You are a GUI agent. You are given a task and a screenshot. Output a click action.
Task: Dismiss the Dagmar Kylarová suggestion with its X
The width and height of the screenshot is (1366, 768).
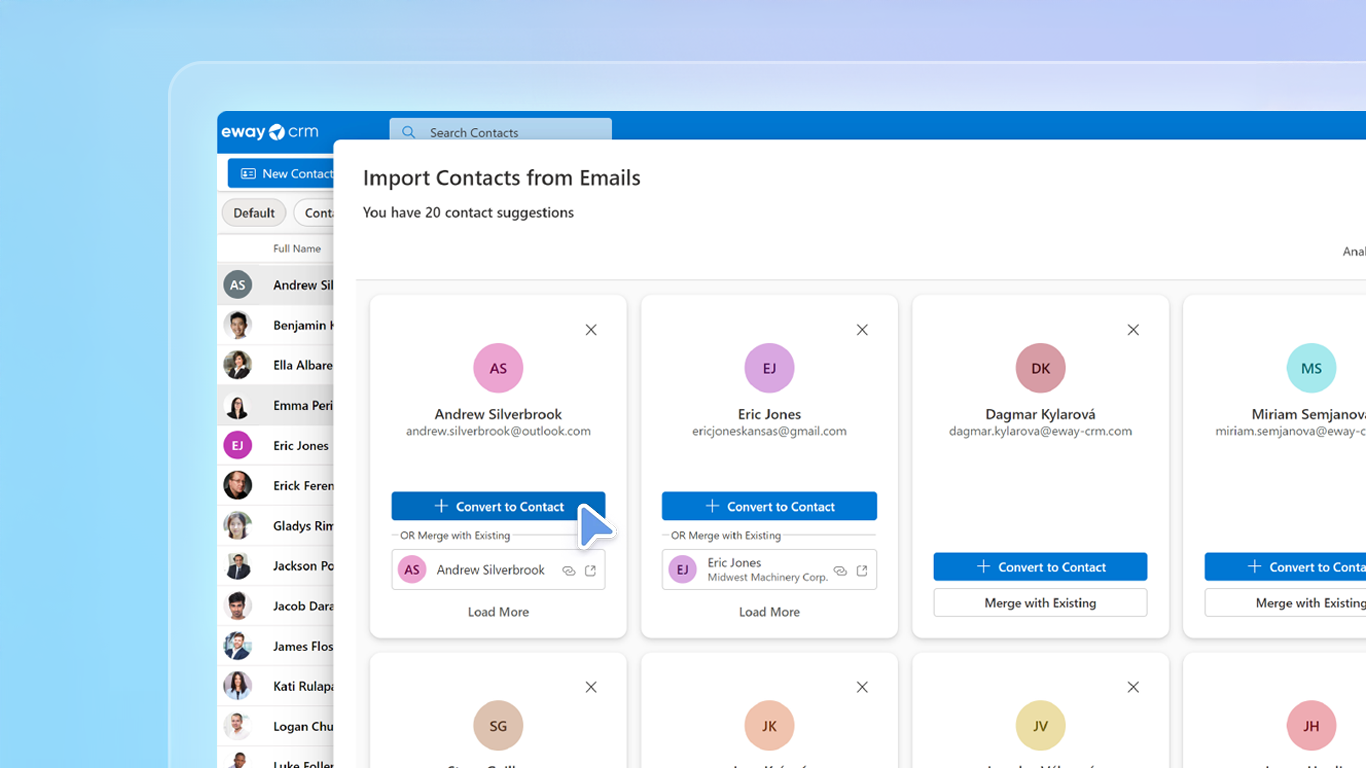(1133, 329)
